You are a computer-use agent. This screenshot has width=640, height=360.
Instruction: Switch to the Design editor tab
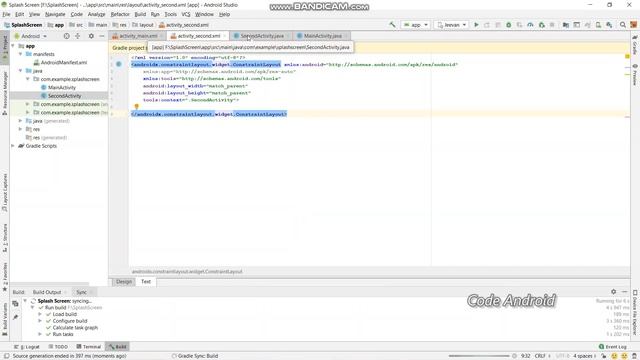click(124, 282)
